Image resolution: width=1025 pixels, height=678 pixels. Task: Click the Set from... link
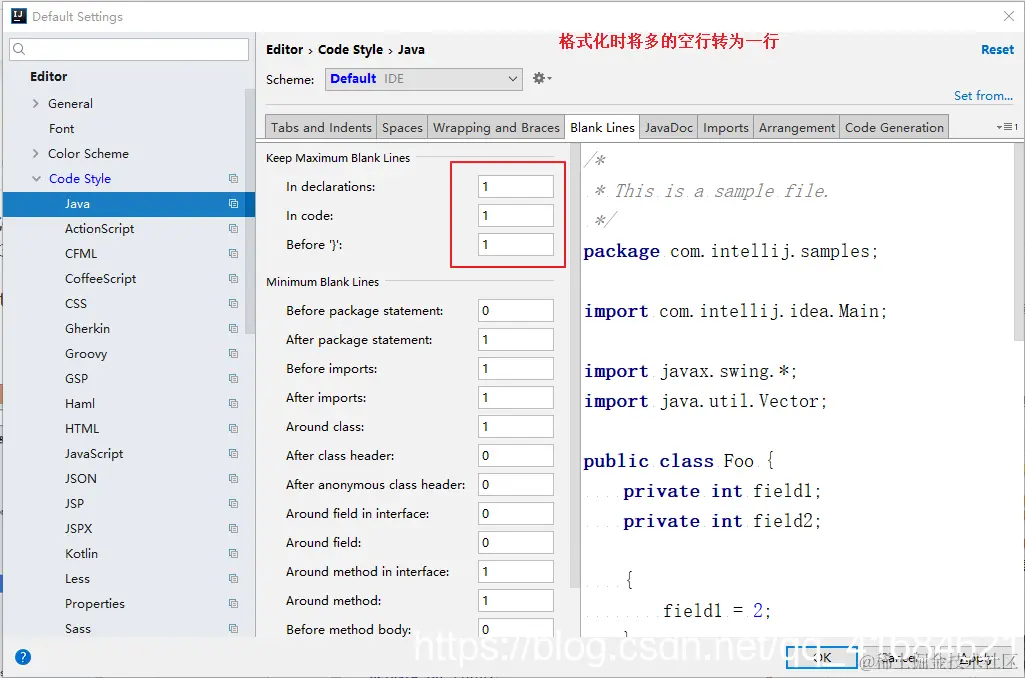coord(983,95)
